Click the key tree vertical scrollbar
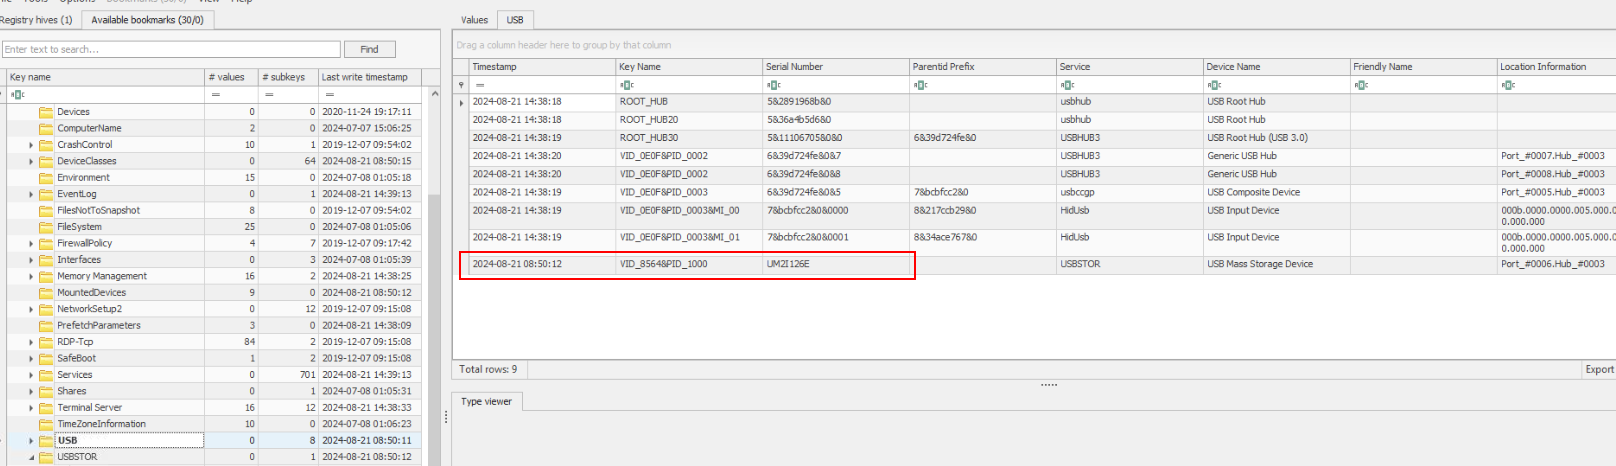The height and width of the screenshot is (466, 1616). pyautogui.click(x=434, y=300)
